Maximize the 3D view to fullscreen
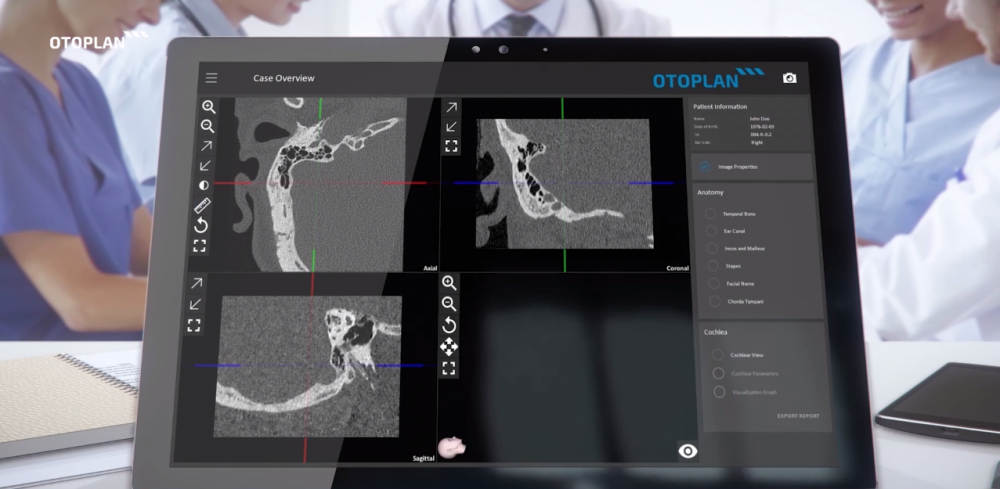Viewport: 1000px width, 489px height. tap(449, 368)
